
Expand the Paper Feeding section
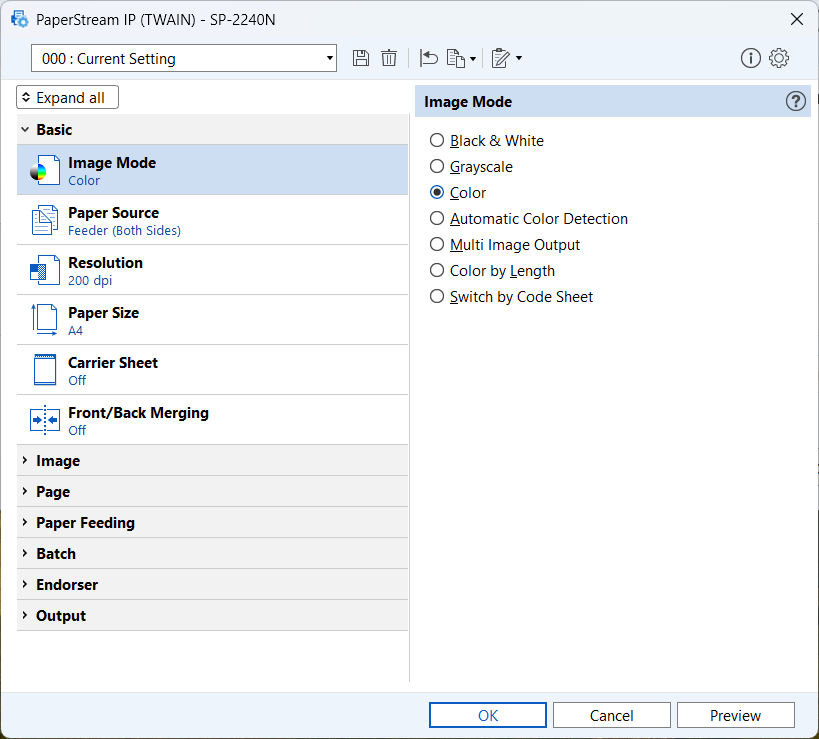coord(212,522)
